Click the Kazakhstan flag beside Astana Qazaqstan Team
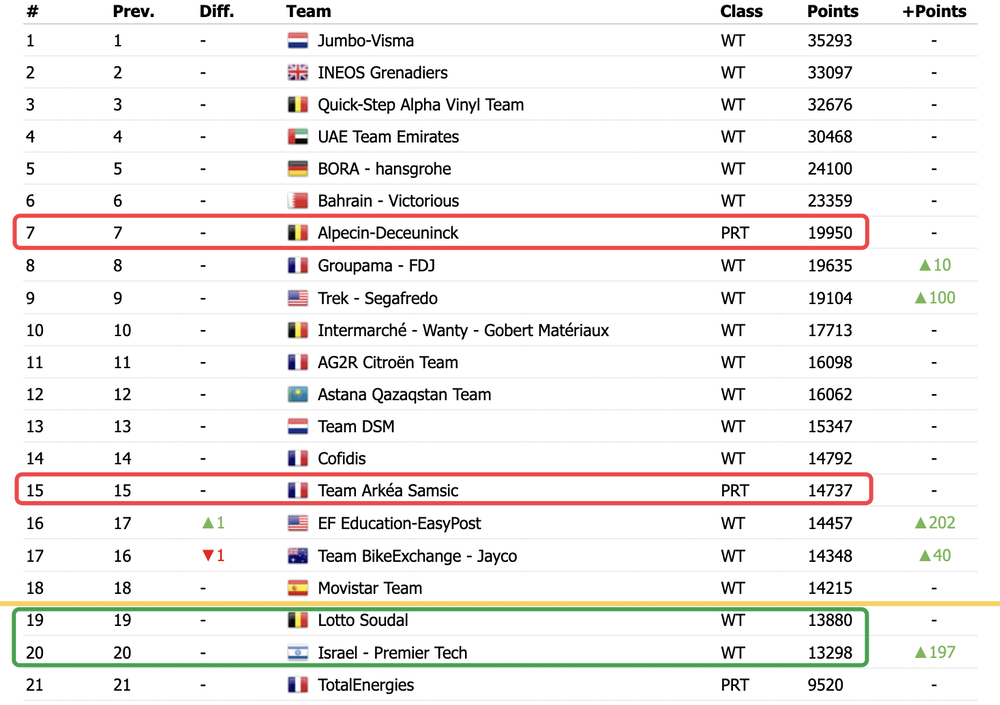Viewport: 1000px width, 705px height. click(x=298, y=394)
